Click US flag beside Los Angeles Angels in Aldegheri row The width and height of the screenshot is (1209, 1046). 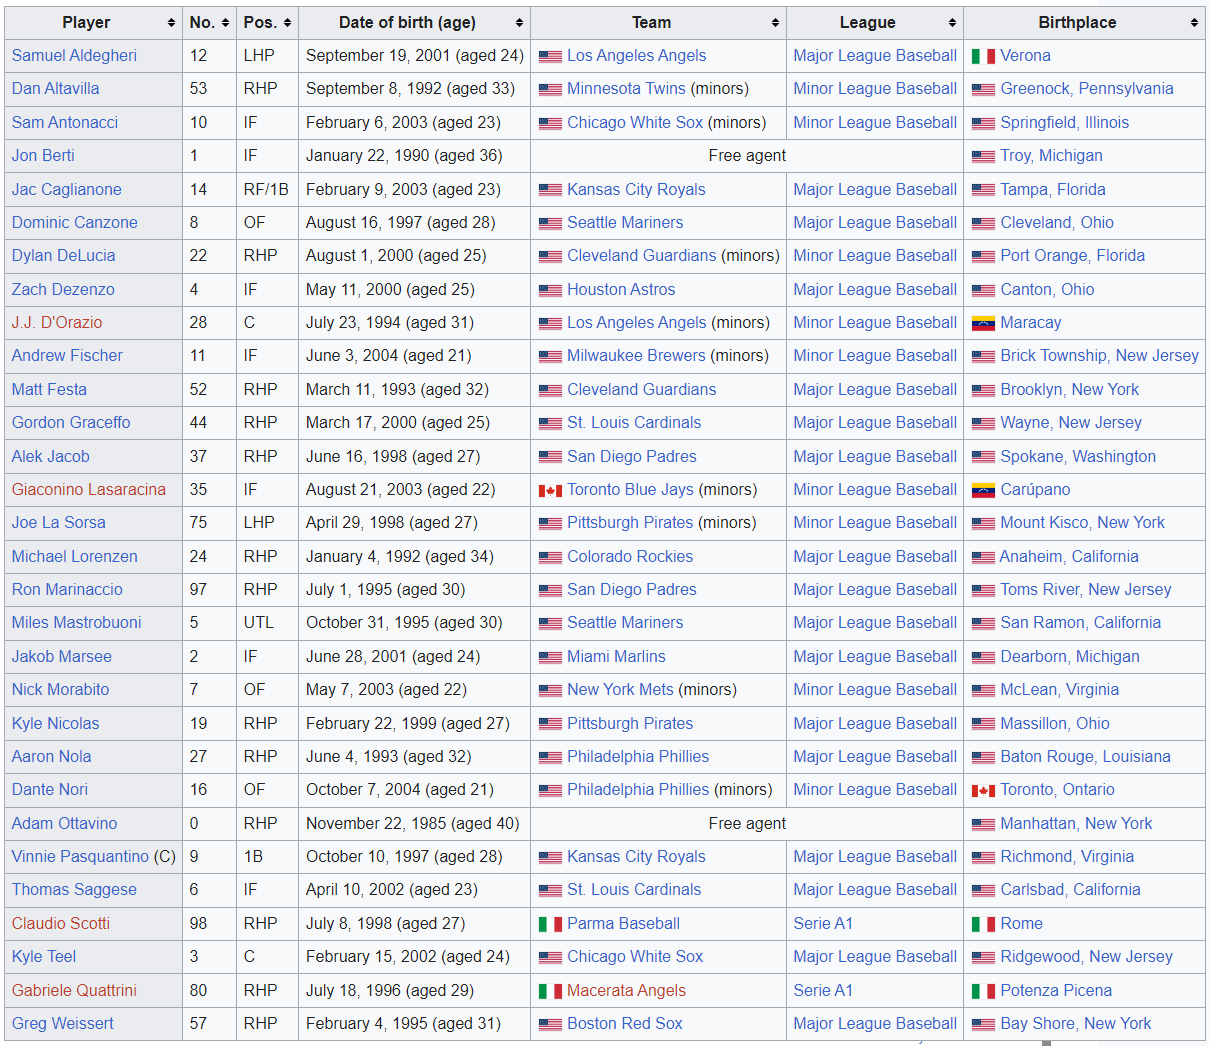click(550, 57)
